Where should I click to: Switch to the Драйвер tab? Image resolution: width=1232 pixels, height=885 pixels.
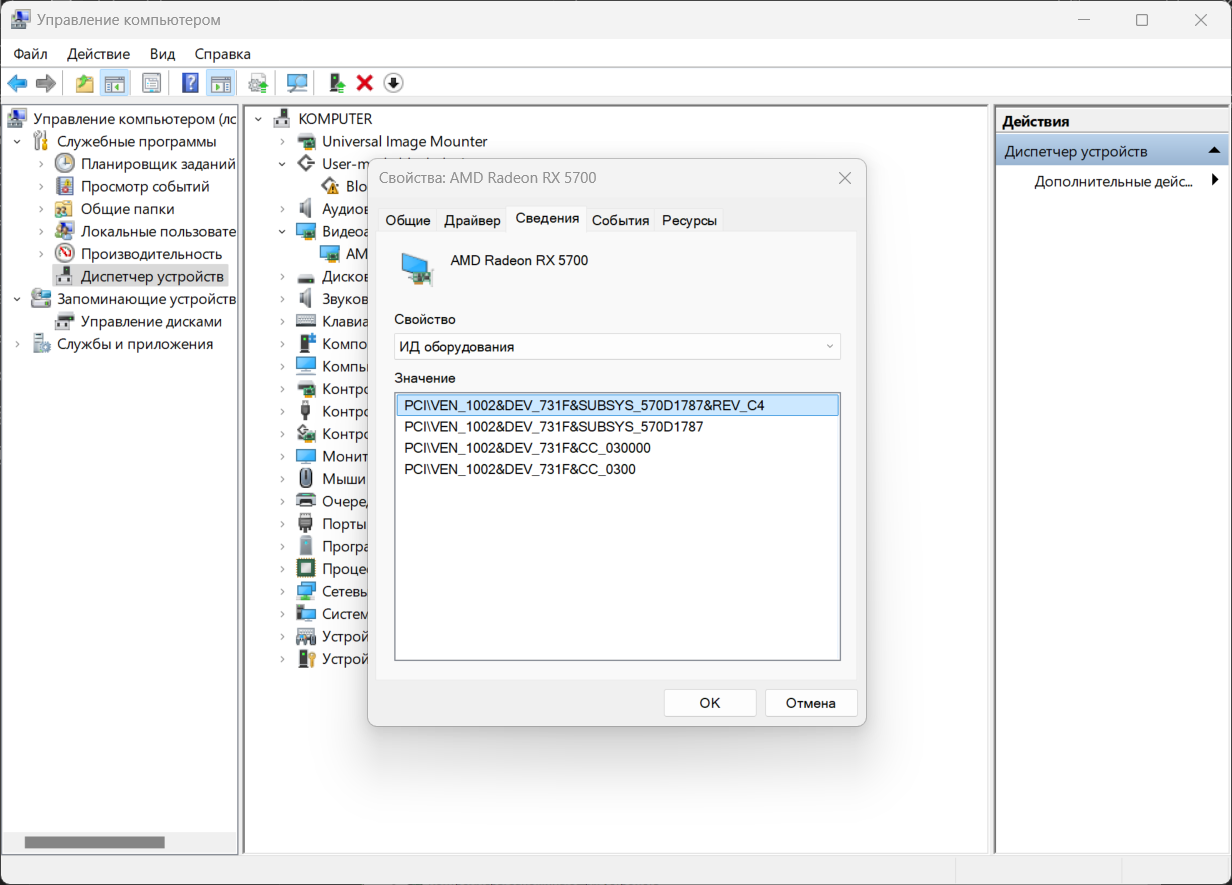[x=472, y=220]
